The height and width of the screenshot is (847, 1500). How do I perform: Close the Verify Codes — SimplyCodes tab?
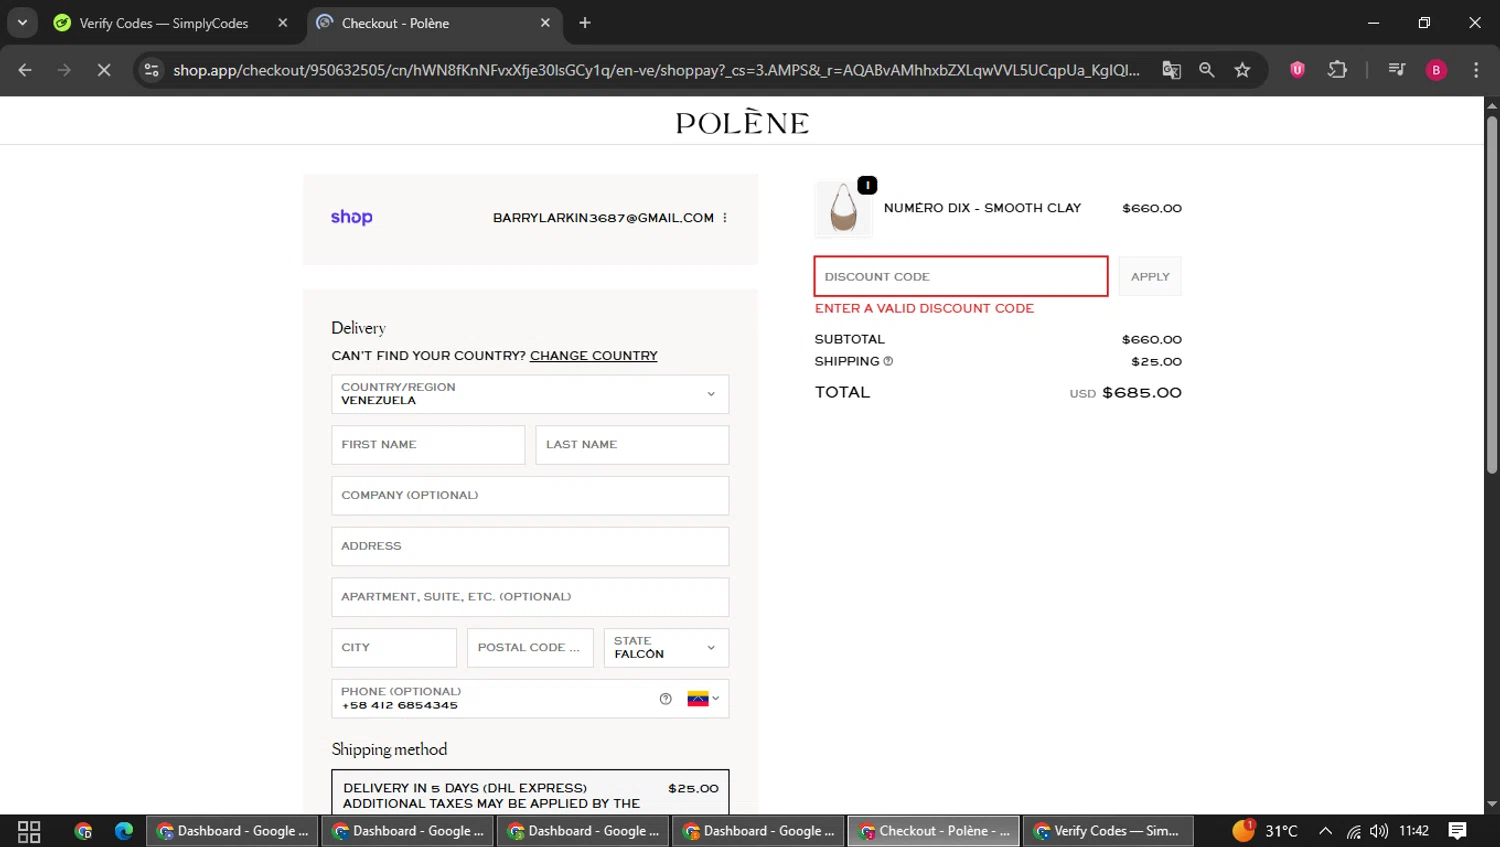[x=283, y=23]
